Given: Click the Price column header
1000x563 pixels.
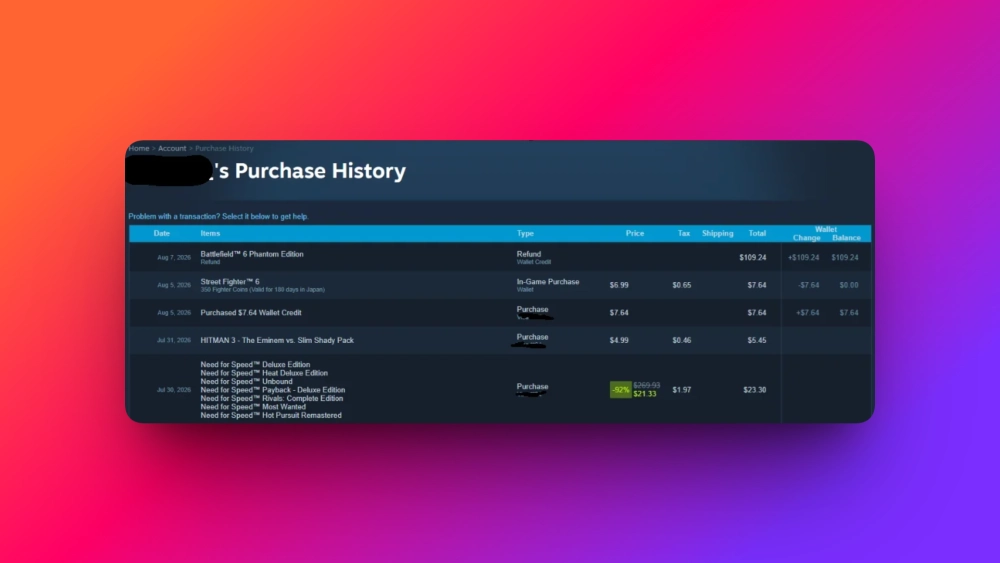Looking at the screenshot, I should click(635, 233).
